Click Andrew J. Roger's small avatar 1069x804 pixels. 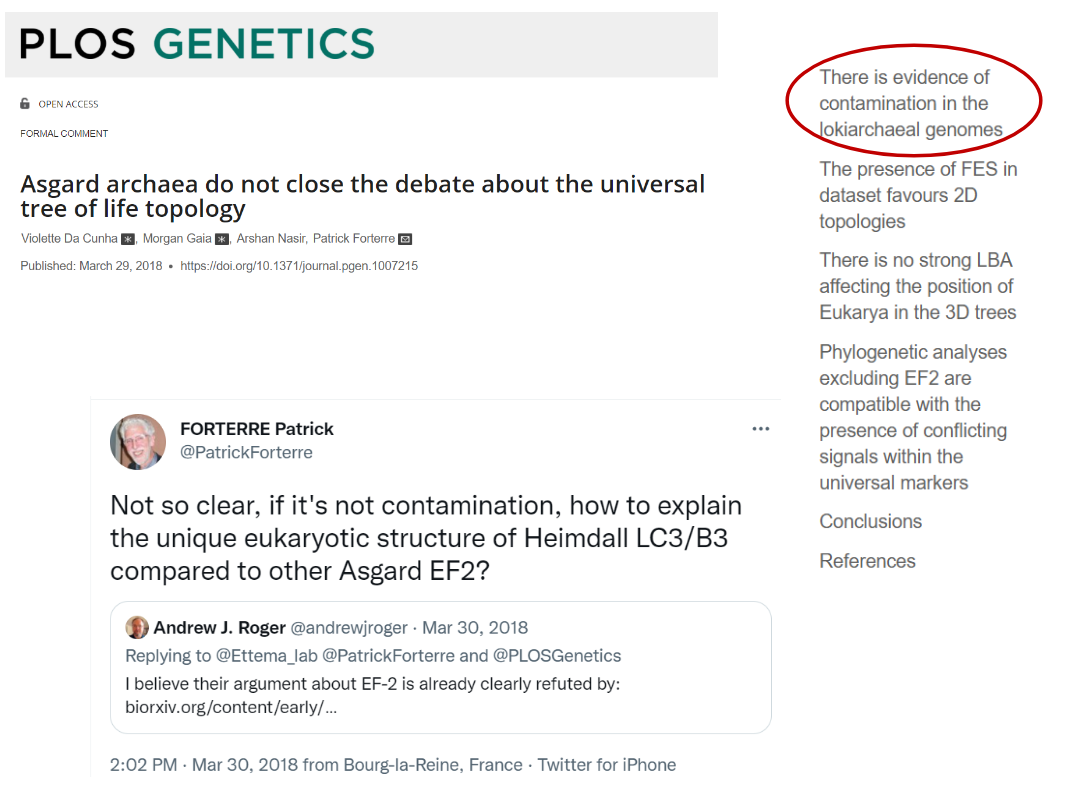137,628
